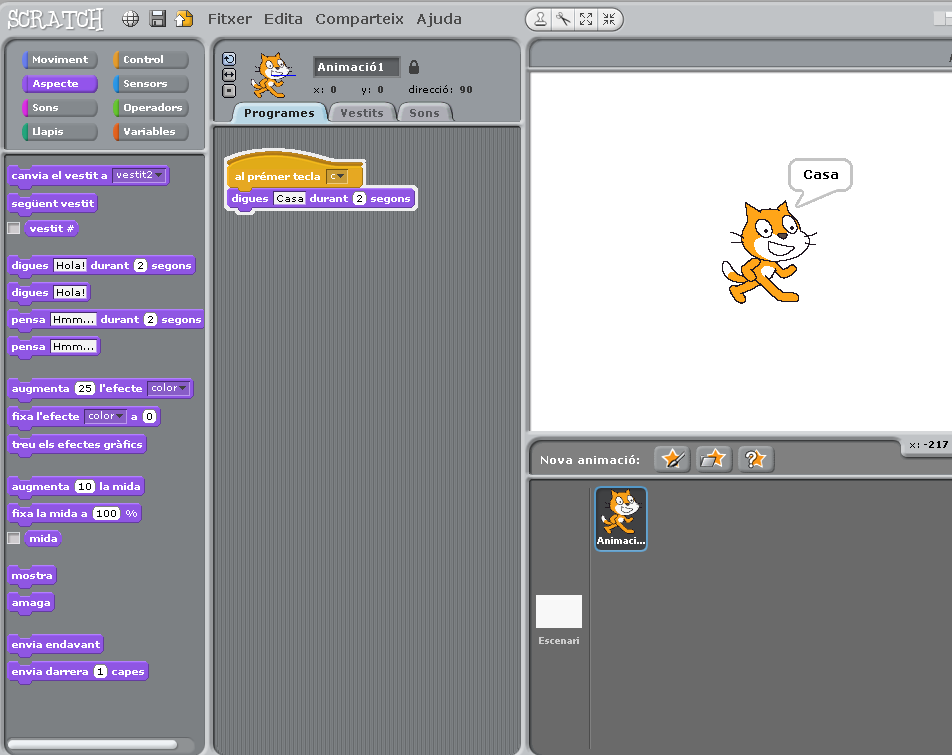Toggle the 'vestit #' reporter checkbox
Screen dimensions: 952x755
tap(13, 228)
